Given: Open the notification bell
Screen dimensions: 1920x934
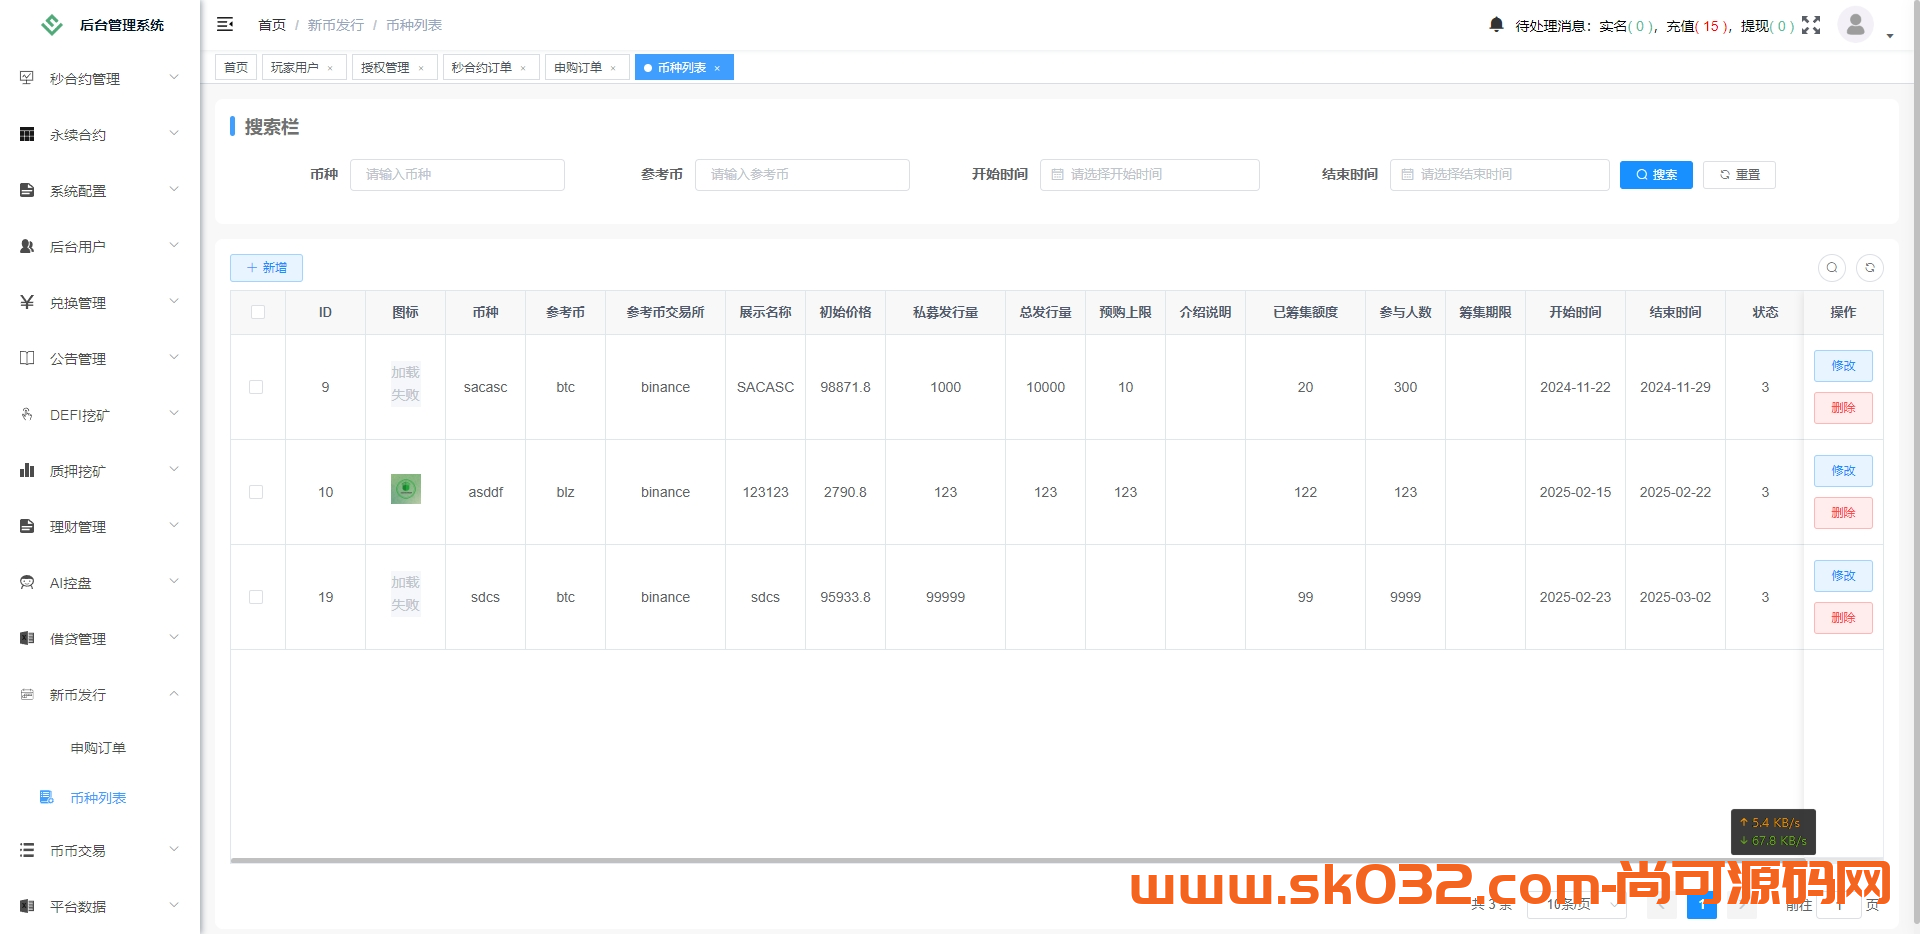Looking at the screenshot, I should [1495, 25].
